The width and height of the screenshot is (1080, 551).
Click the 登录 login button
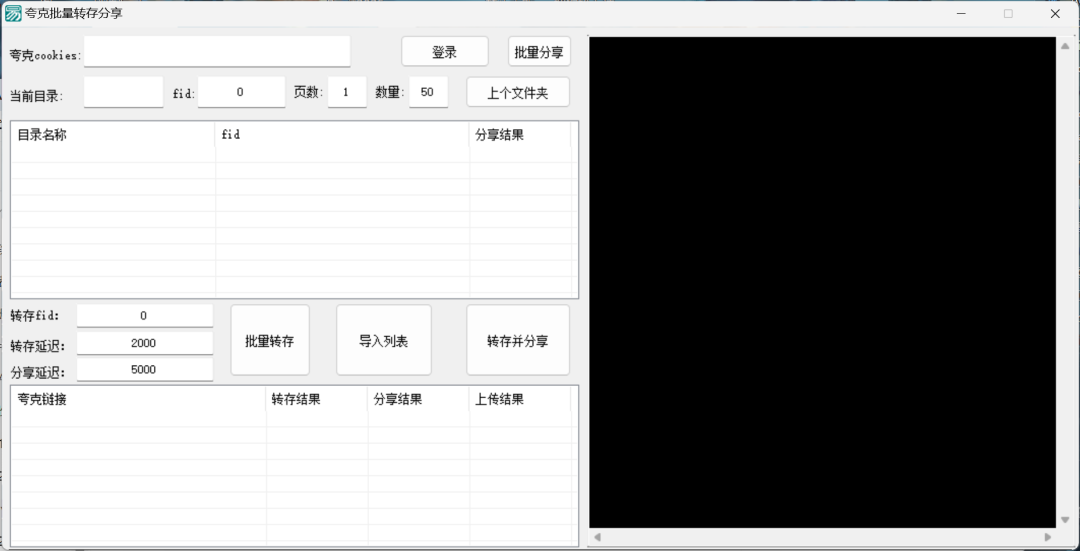point(444,52)
